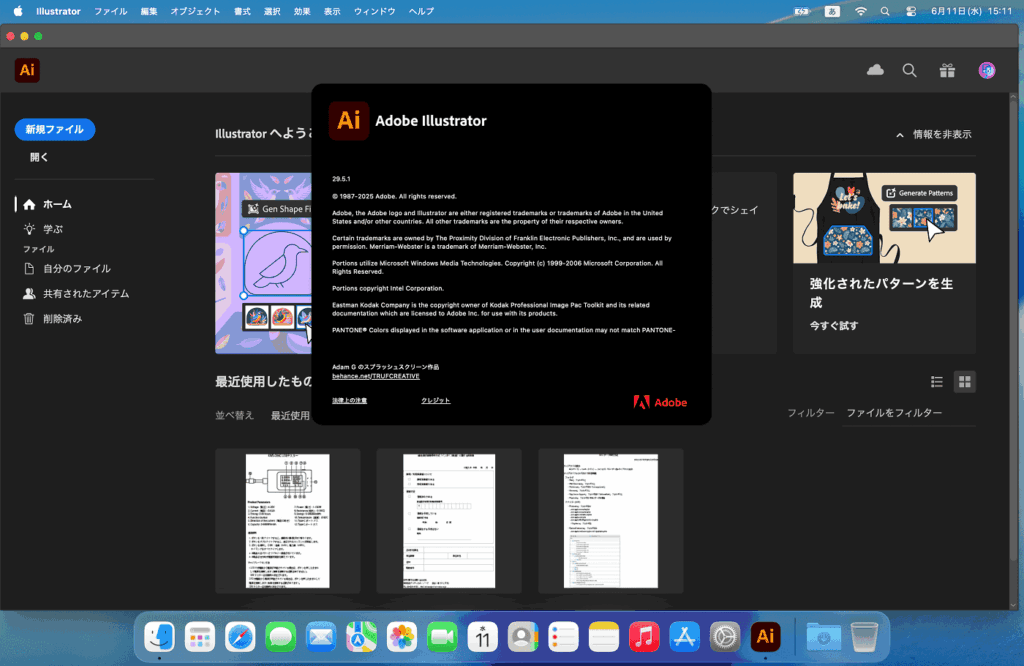
Task: Open Finder from the Dock
Action: pos(159,637)
